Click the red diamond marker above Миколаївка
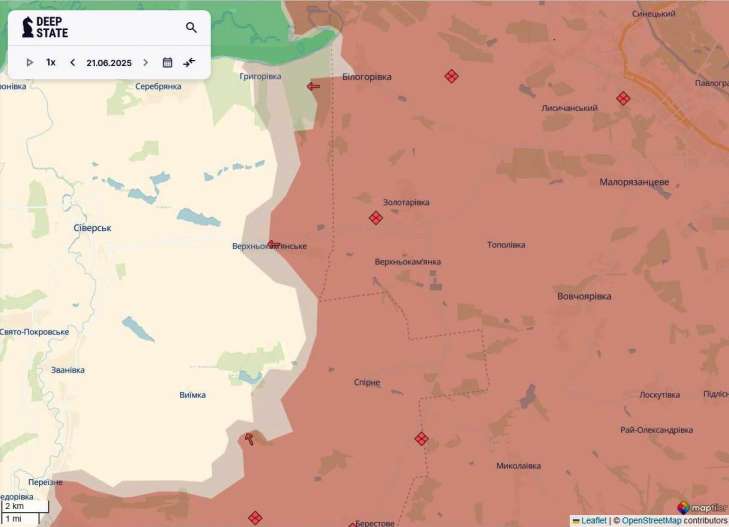Screen dimensions: 729x527 pyautogui.click(x=421, y=438)
